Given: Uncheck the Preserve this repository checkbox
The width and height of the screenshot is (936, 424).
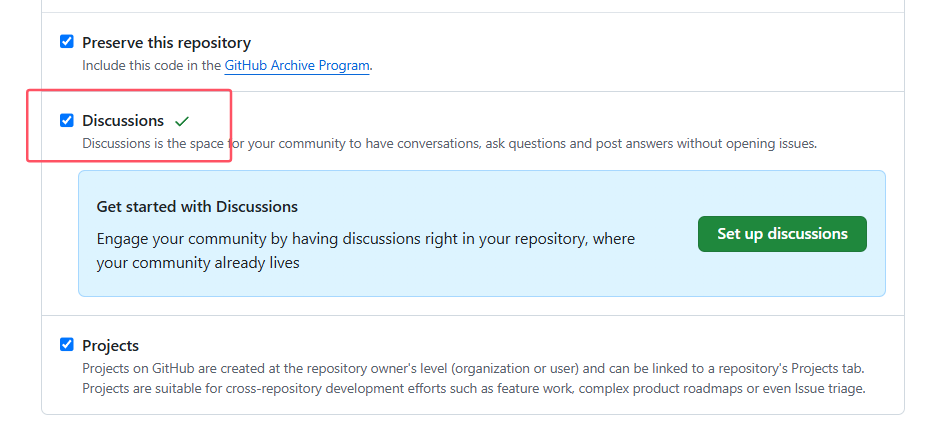Looking at the screenshot, I should (x=67, y=42).
